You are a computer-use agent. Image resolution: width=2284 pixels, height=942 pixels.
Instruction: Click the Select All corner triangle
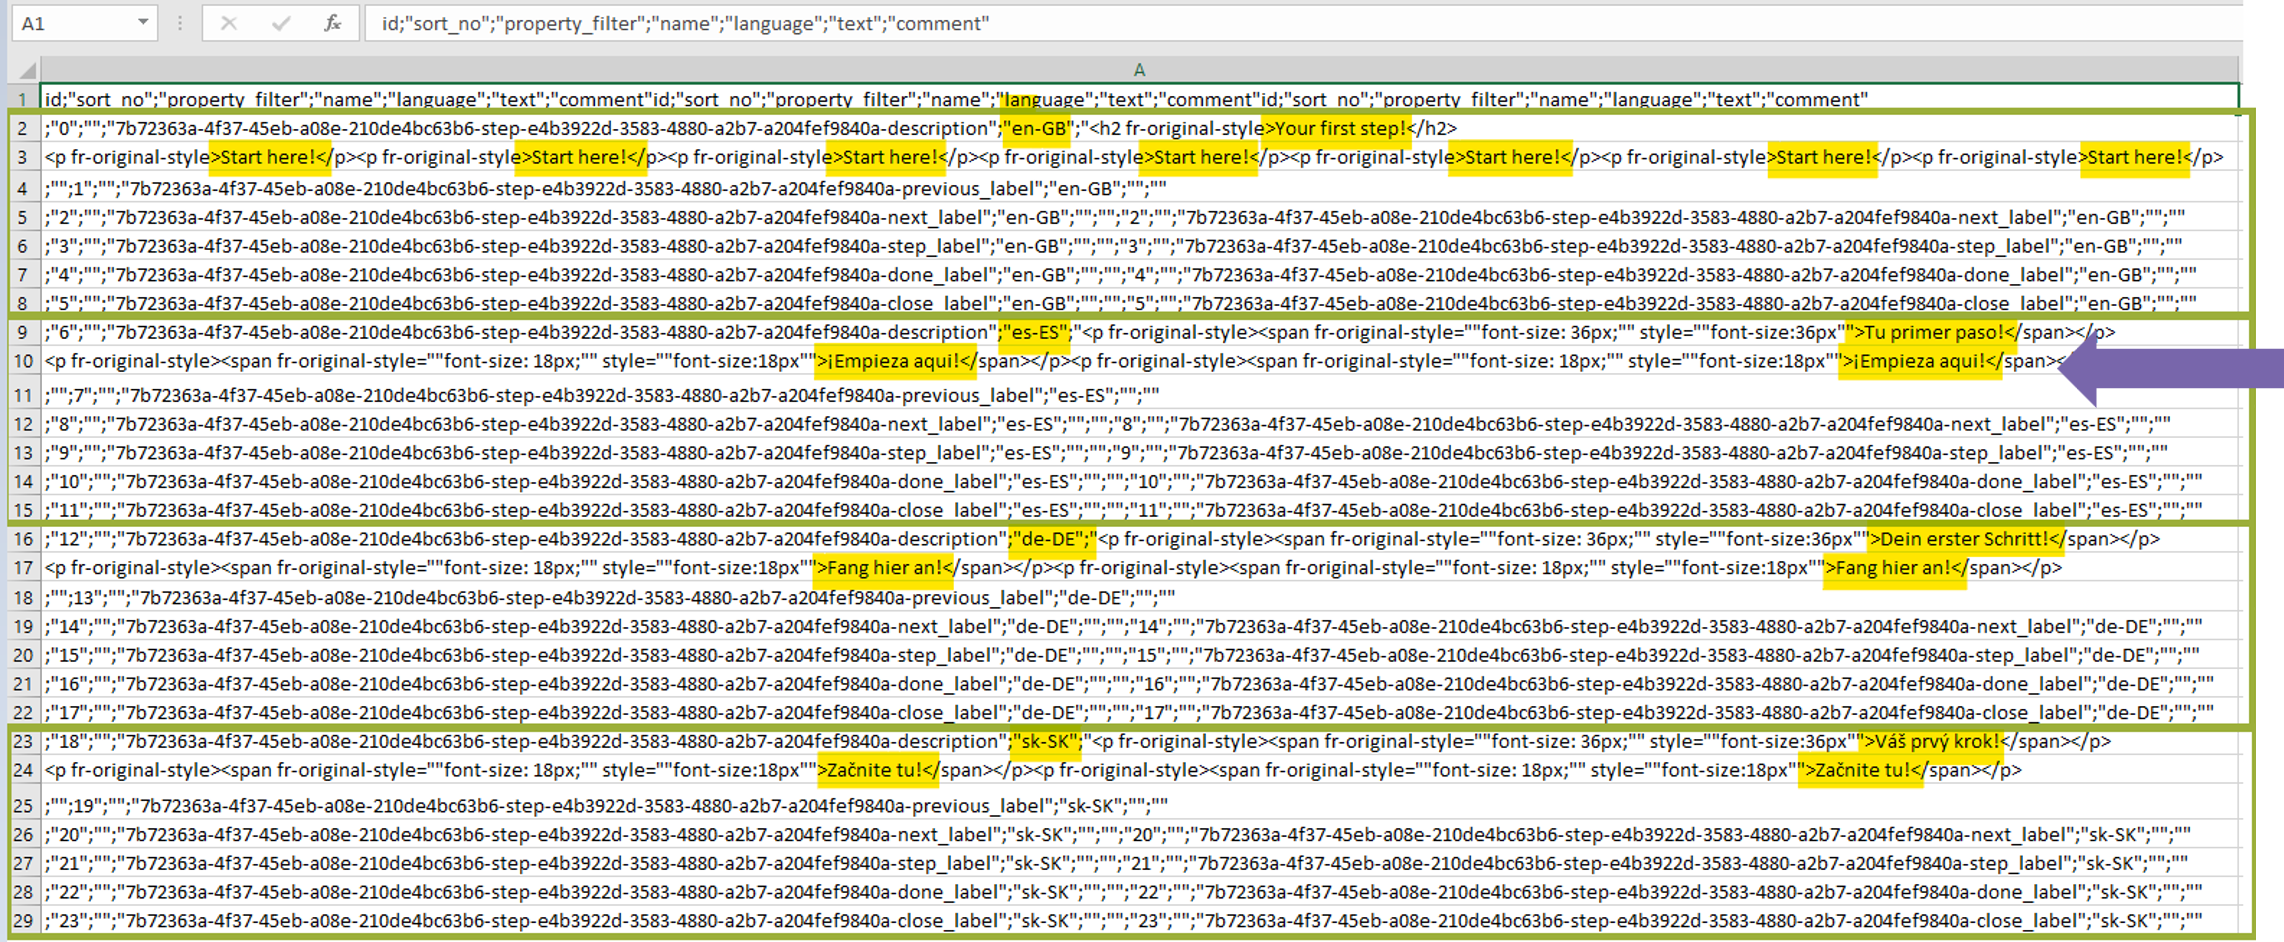(x=27, y=70)
